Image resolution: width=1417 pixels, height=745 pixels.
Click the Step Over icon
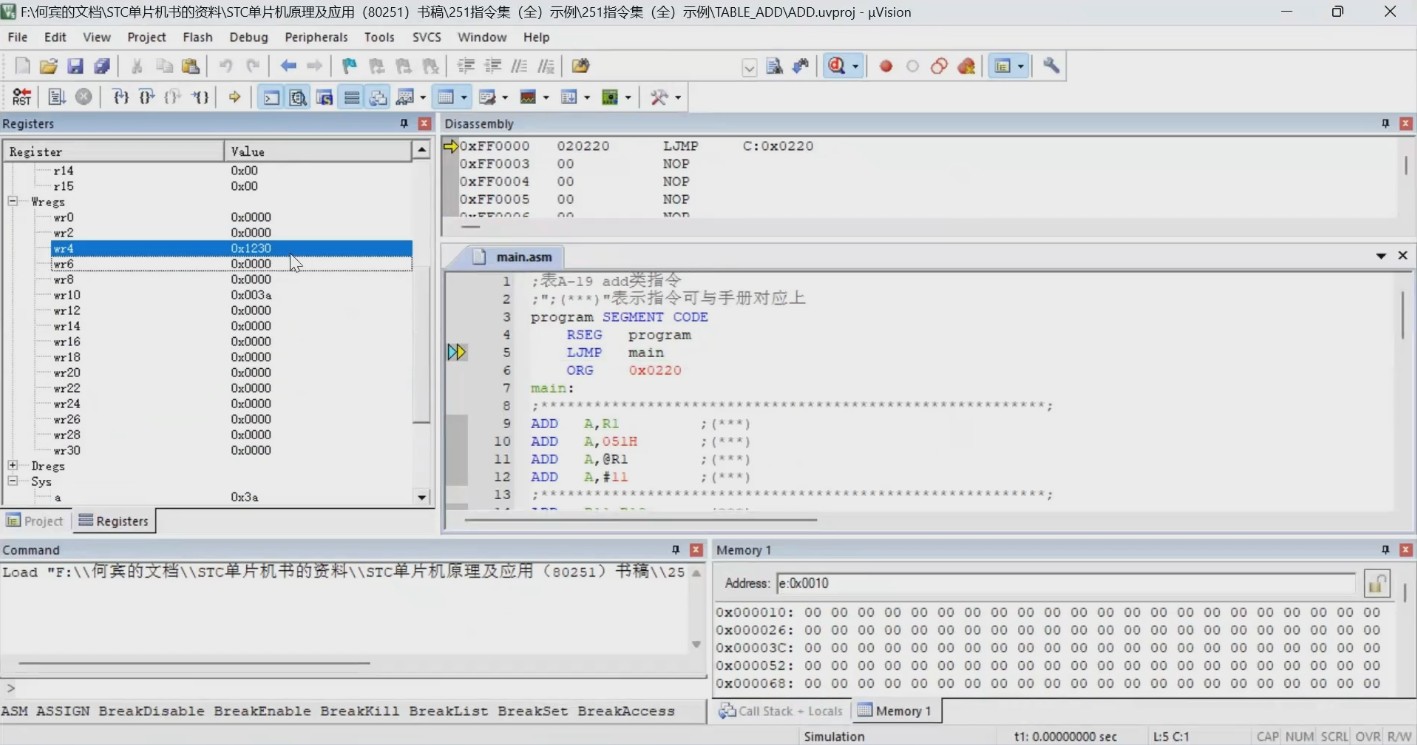coord(147,97)
